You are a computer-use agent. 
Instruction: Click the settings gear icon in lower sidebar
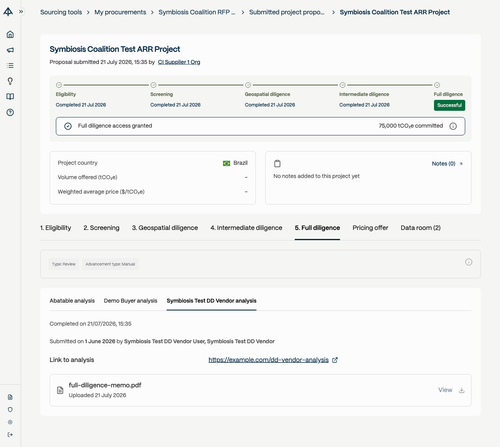point(10,422)
